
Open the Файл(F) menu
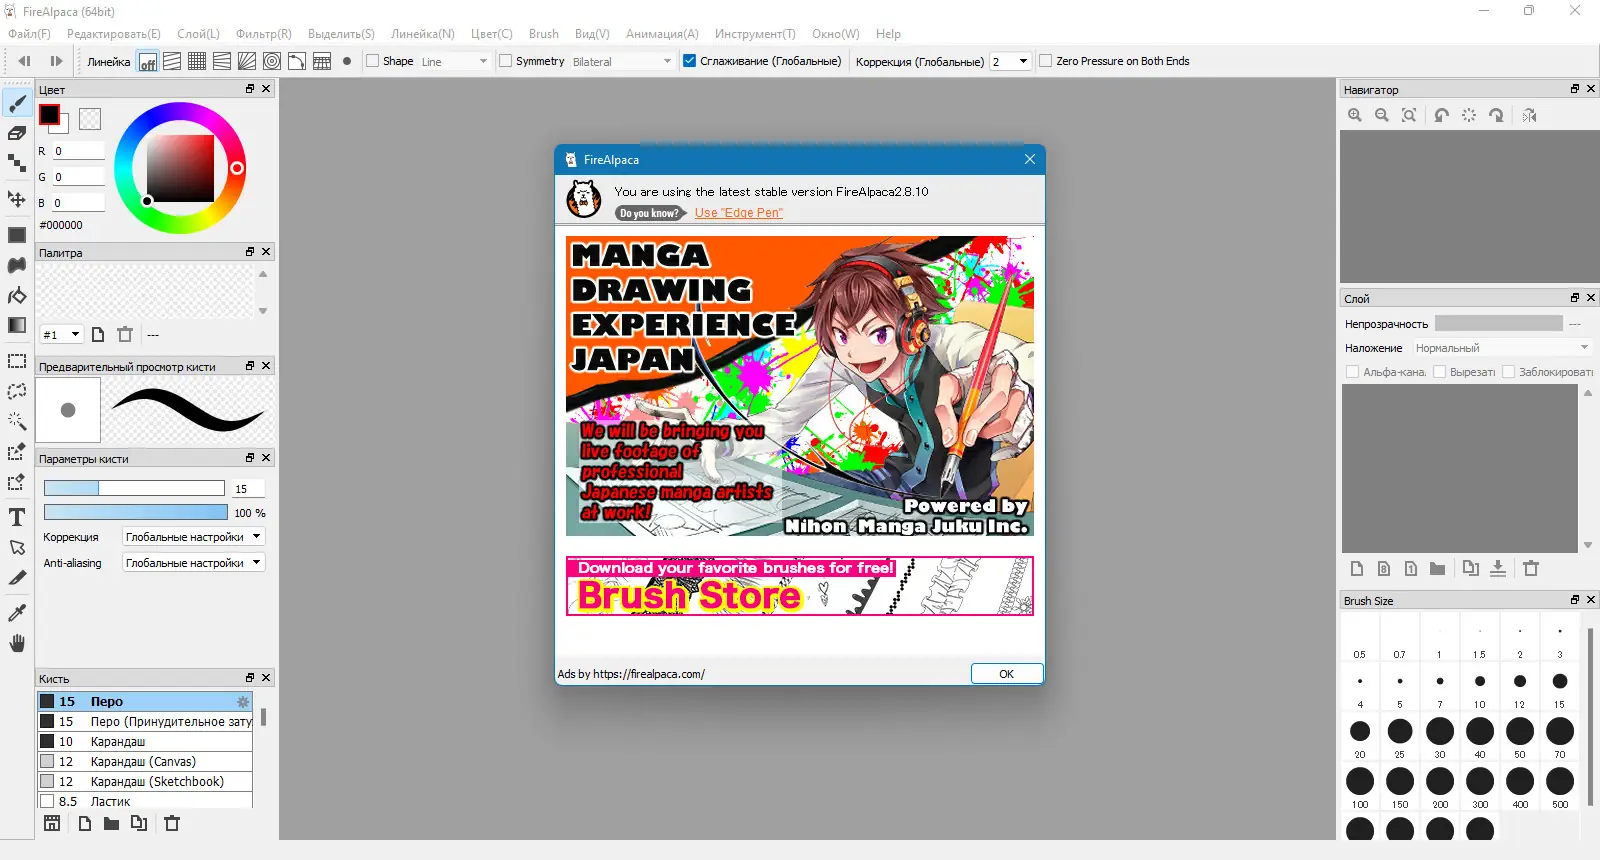point(29,34)
